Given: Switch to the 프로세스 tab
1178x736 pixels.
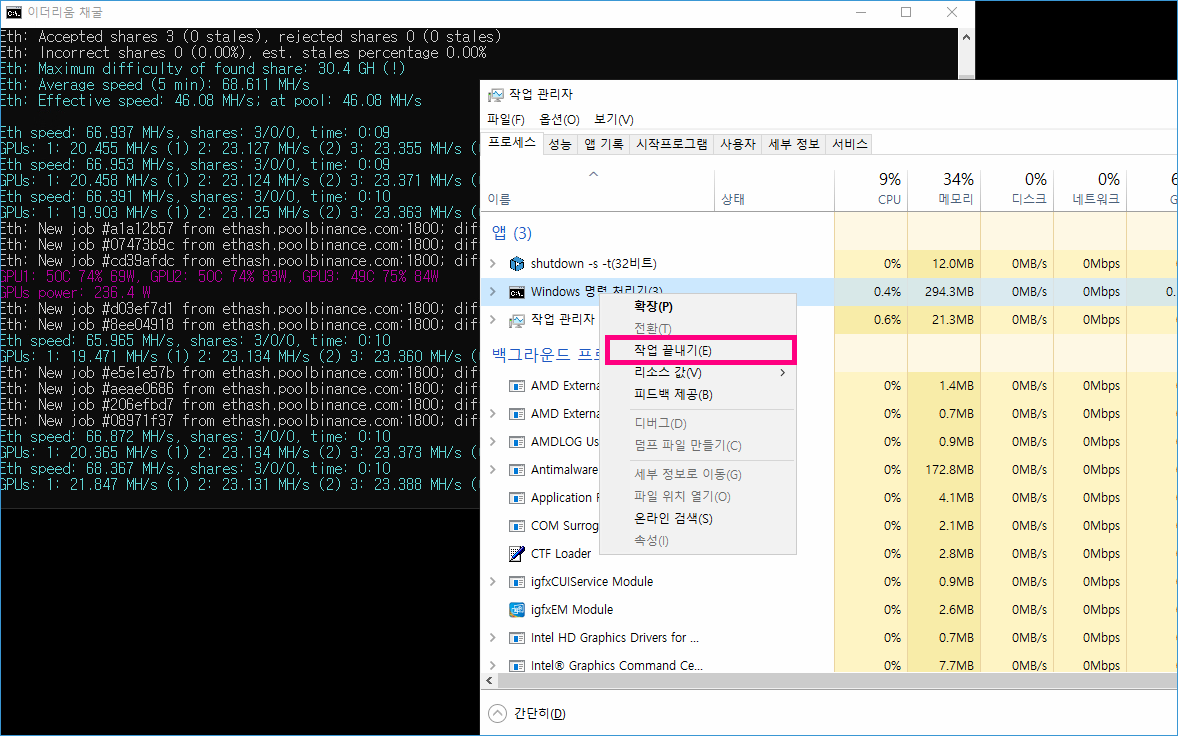Looking at the screenshot, I should tap(512, 143).
